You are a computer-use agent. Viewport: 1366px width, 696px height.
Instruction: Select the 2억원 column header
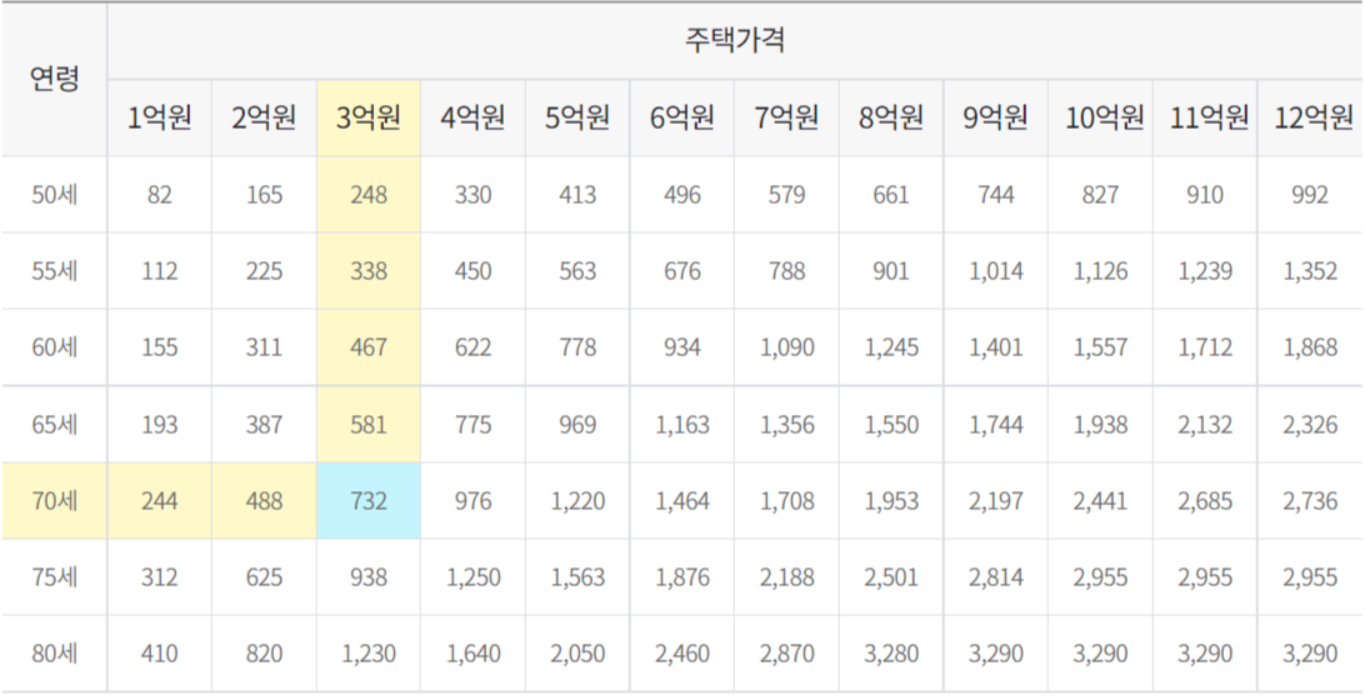tap(264, 118)
